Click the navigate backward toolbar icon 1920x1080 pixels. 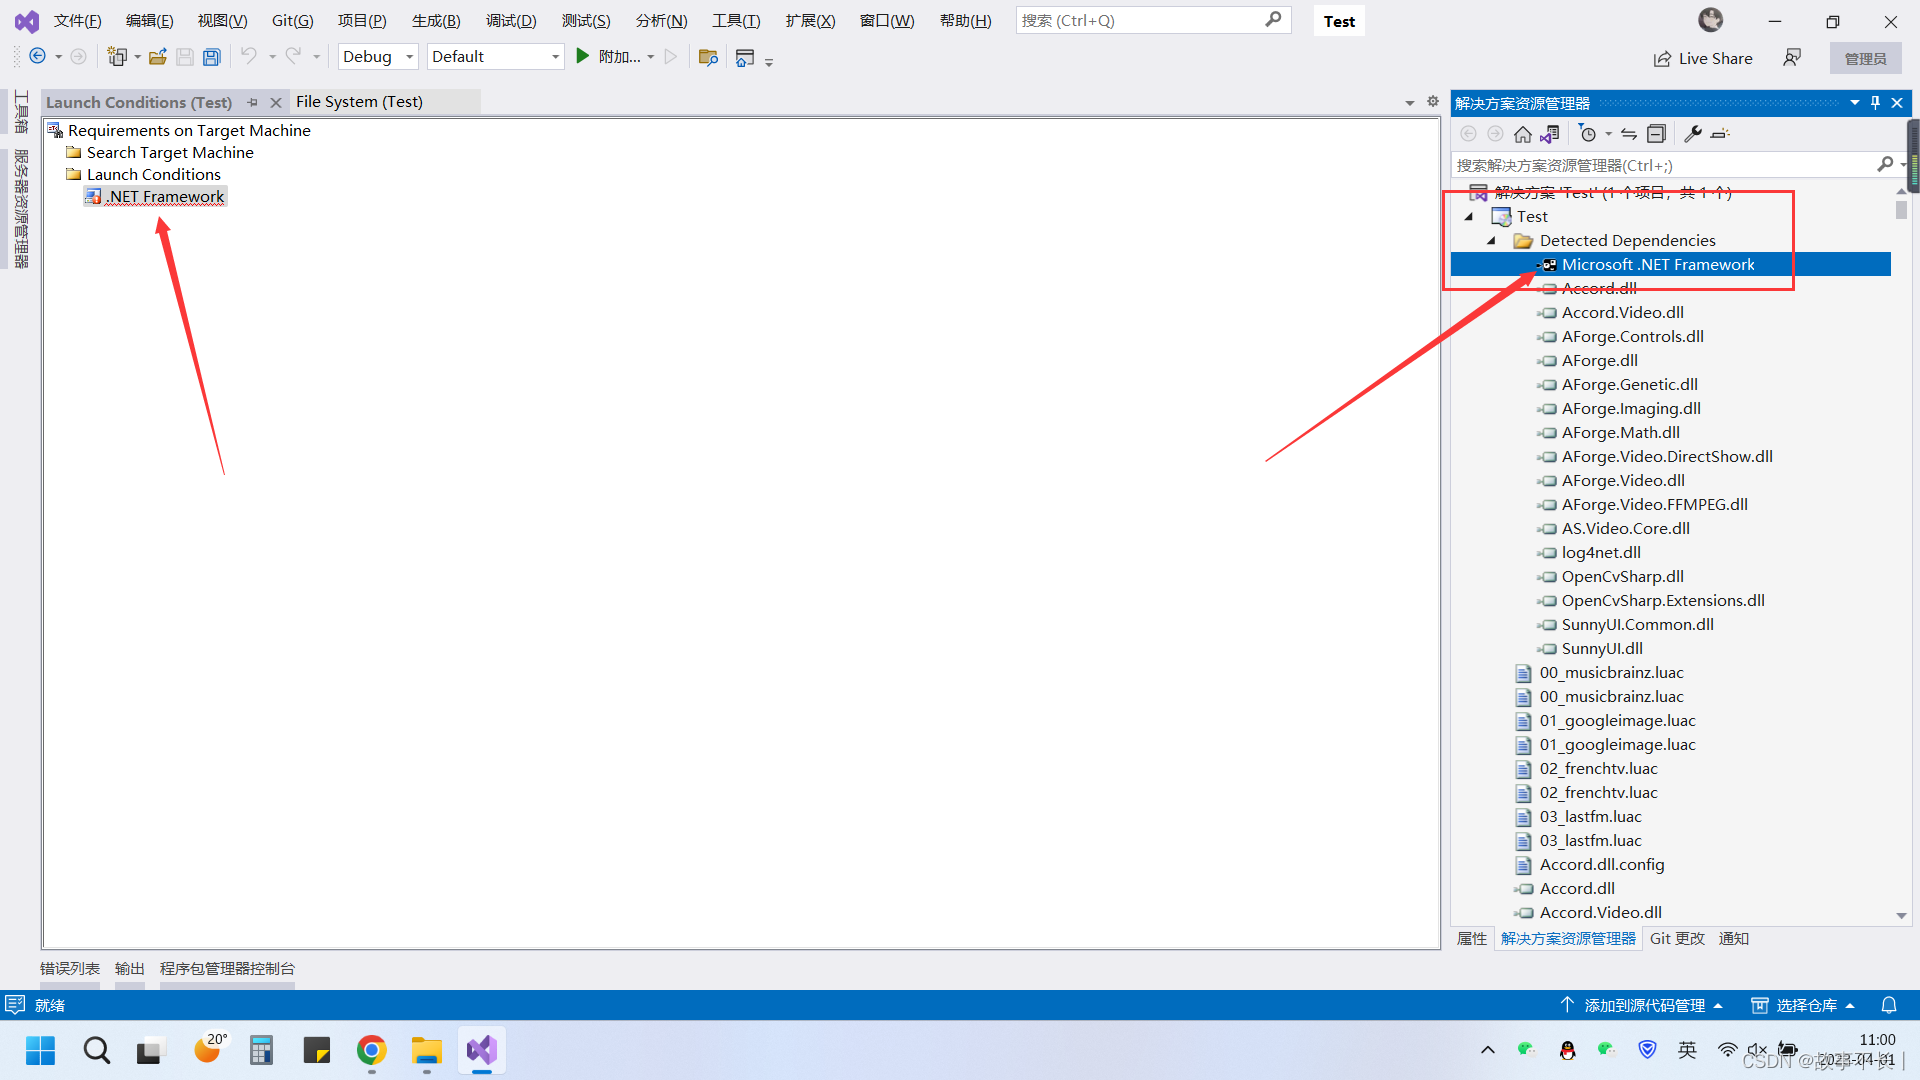click(x=37, y=57)
